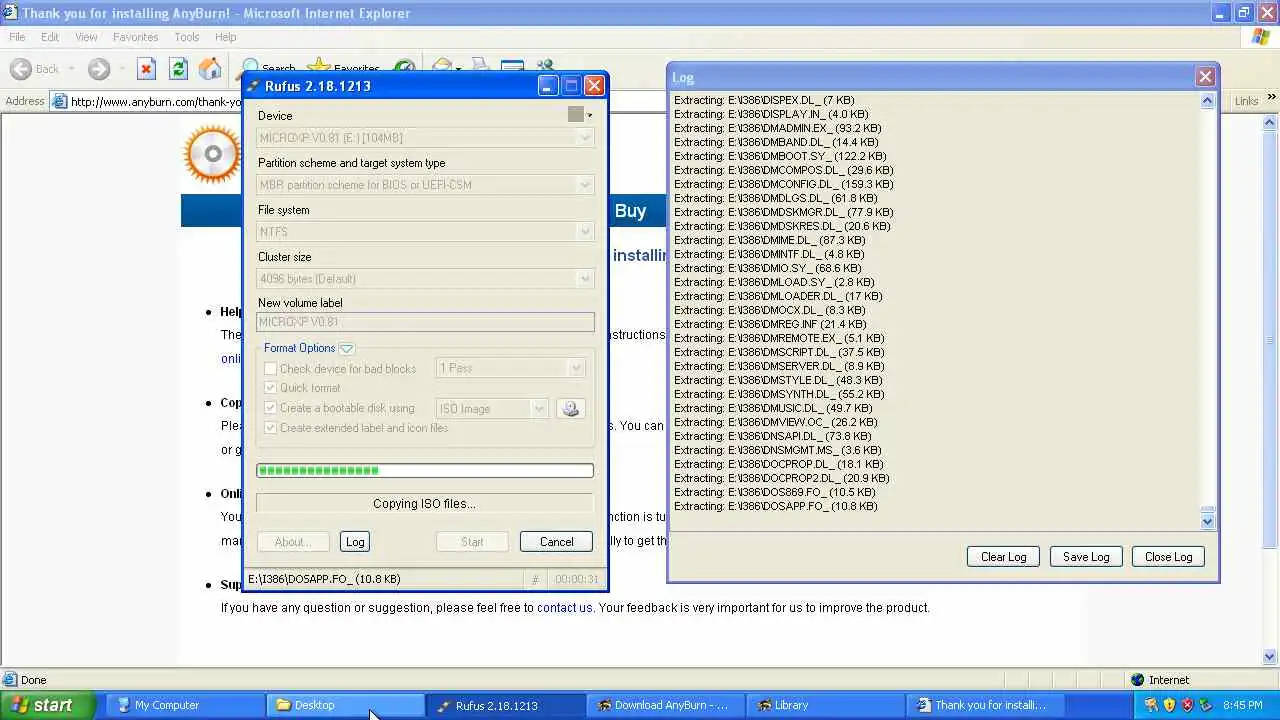Click the yellow security shield tray icon
The height and width of the screenshot is (720, 1280).
pos(1169,705)
